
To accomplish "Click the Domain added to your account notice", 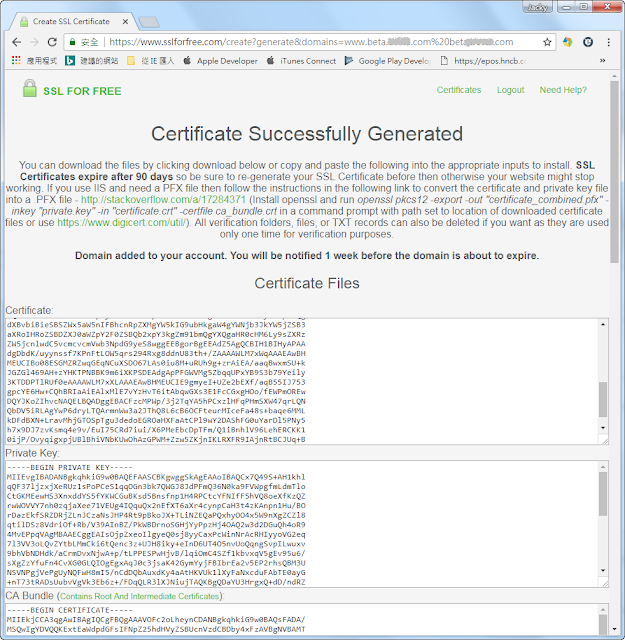I will click(x=307, y=256).
